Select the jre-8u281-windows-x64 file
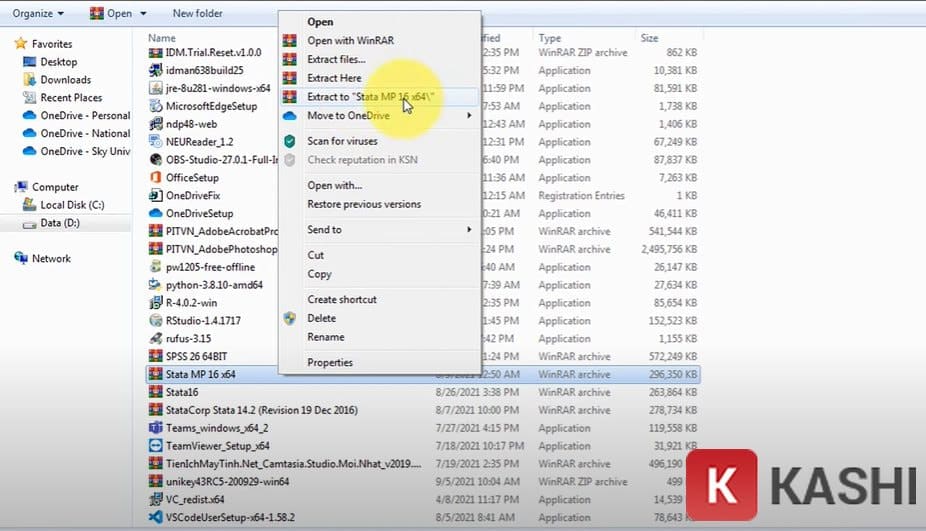The width and height of the screenshot is (926, 531). (218, 88)
